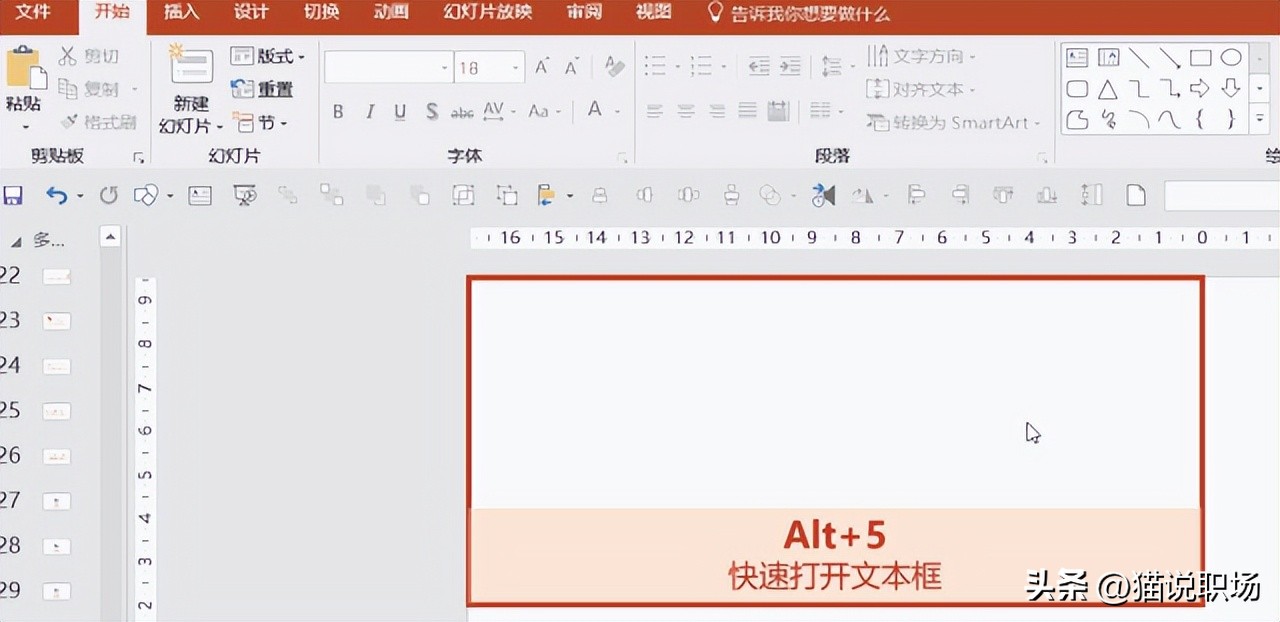Undo the last action
The width and height of the screenshot is (1280, 622).
coord(55,195)
